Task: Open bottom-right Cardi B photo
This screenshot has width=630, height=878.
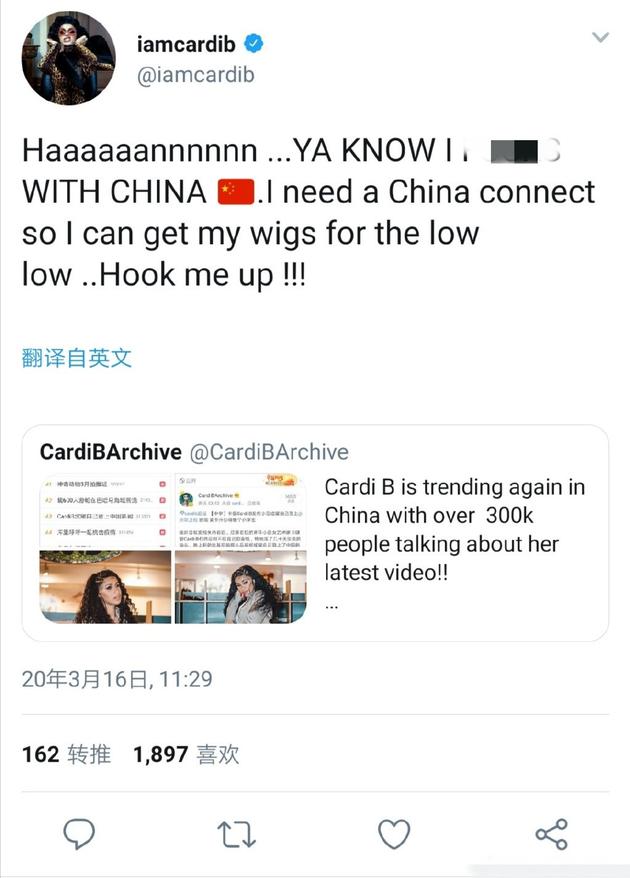Action: coord(241,587)
